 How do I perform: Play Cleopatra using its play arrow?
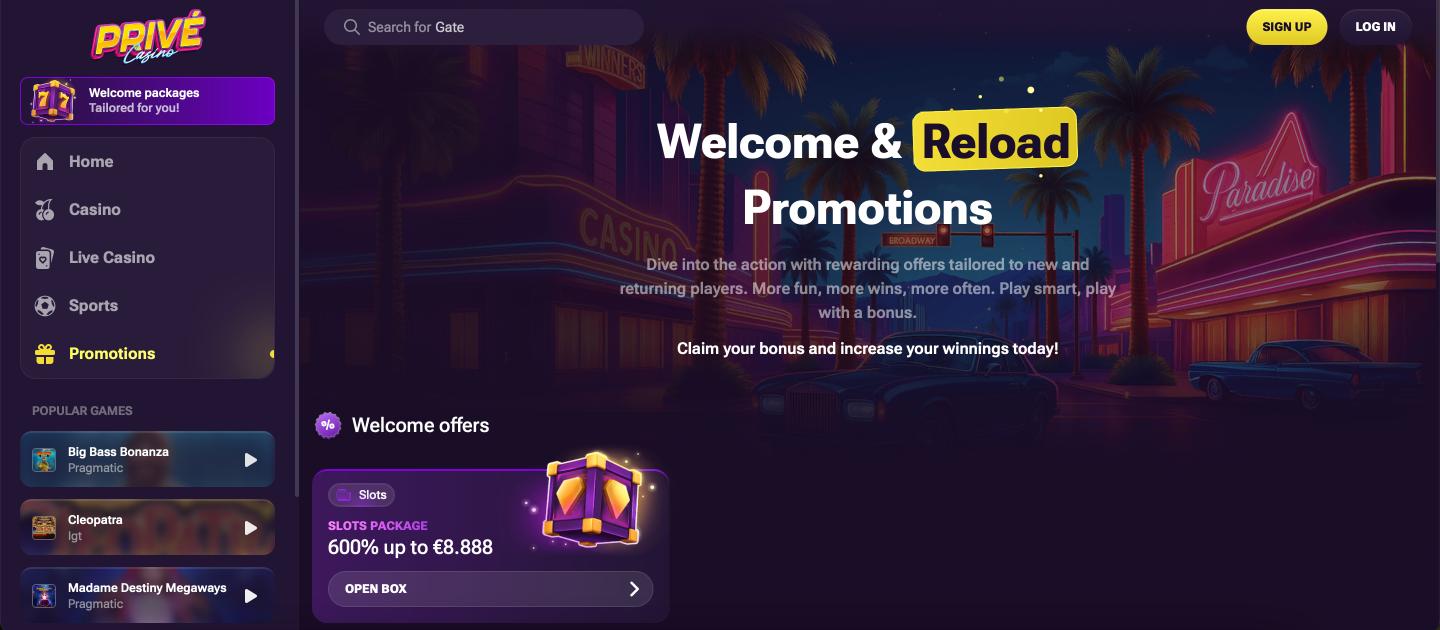tap(251, 528)
